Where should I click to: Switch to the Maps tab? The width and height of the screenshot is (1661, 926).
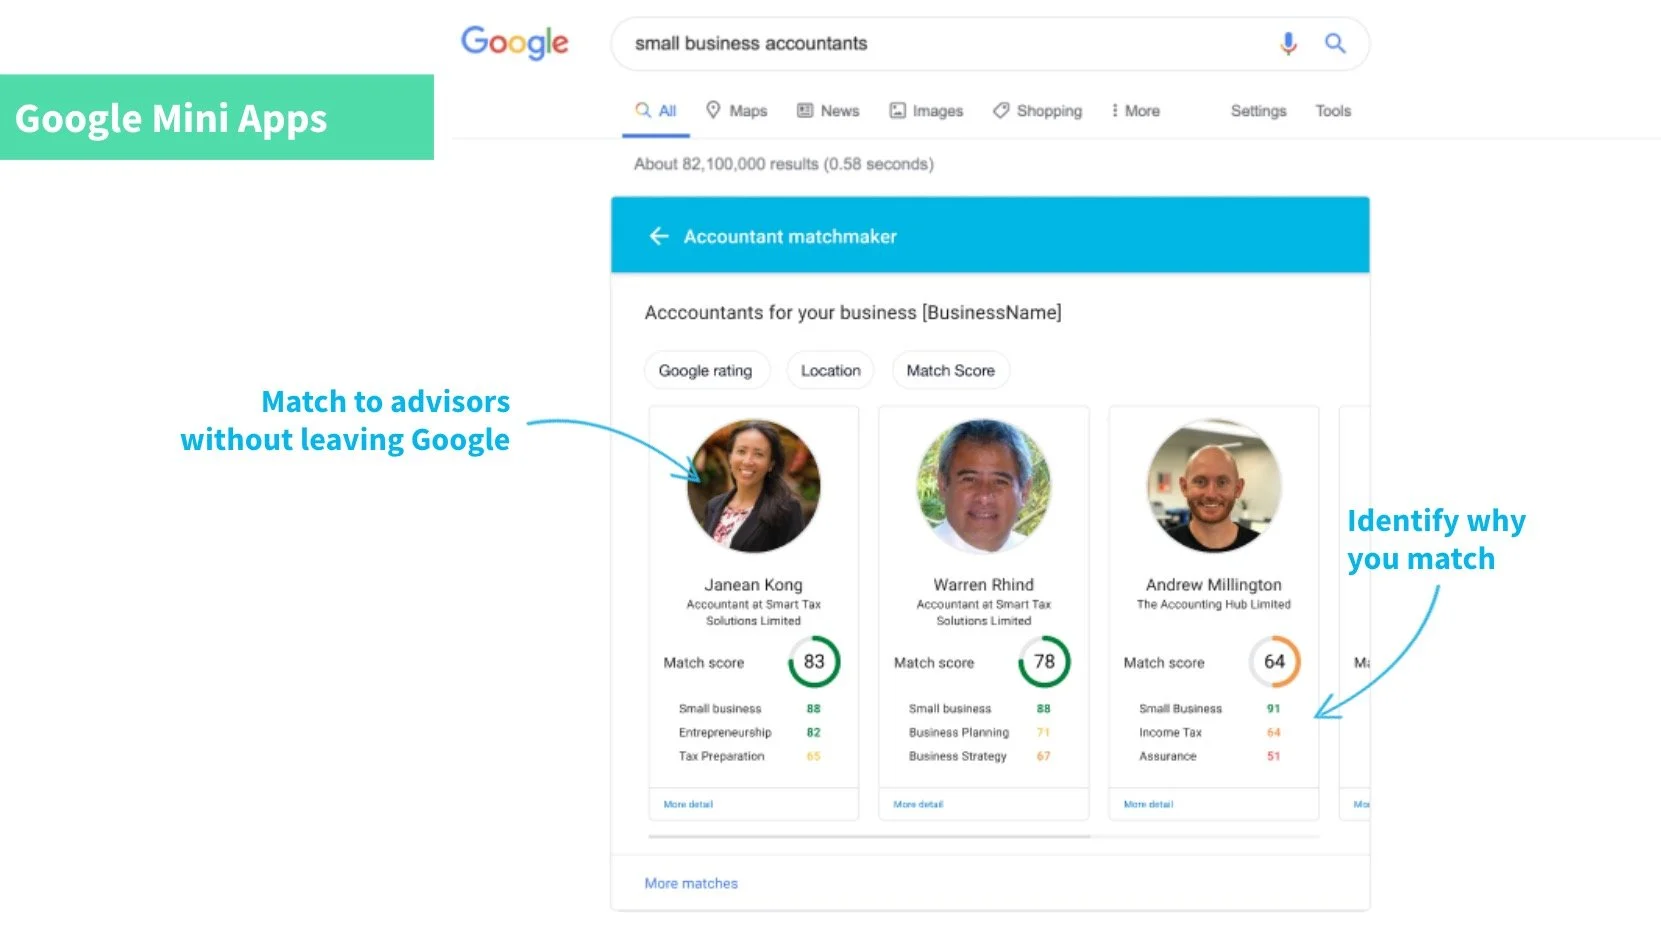coord(737,111)
